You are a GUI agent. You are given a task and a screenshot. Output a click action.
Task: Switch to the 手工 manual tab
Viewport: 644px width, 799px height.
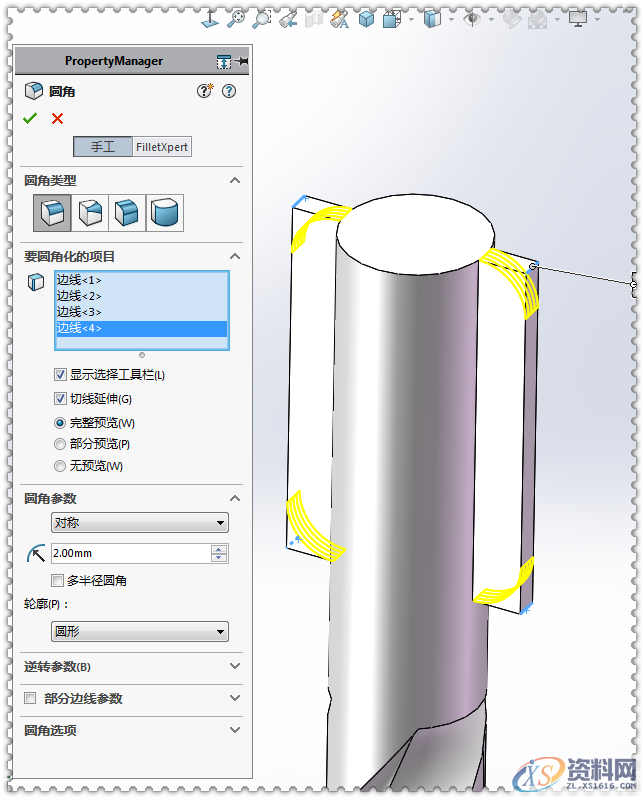pos(103,147)
